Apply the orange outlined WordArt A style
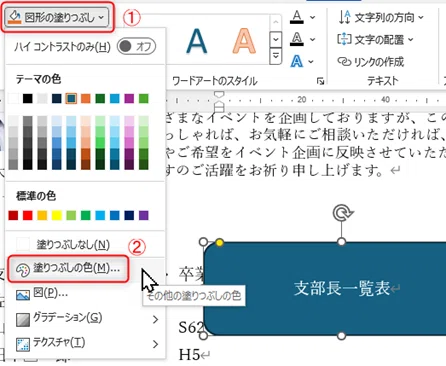The image size is (446, 366). pyautogui.click(x=244, y=41)
